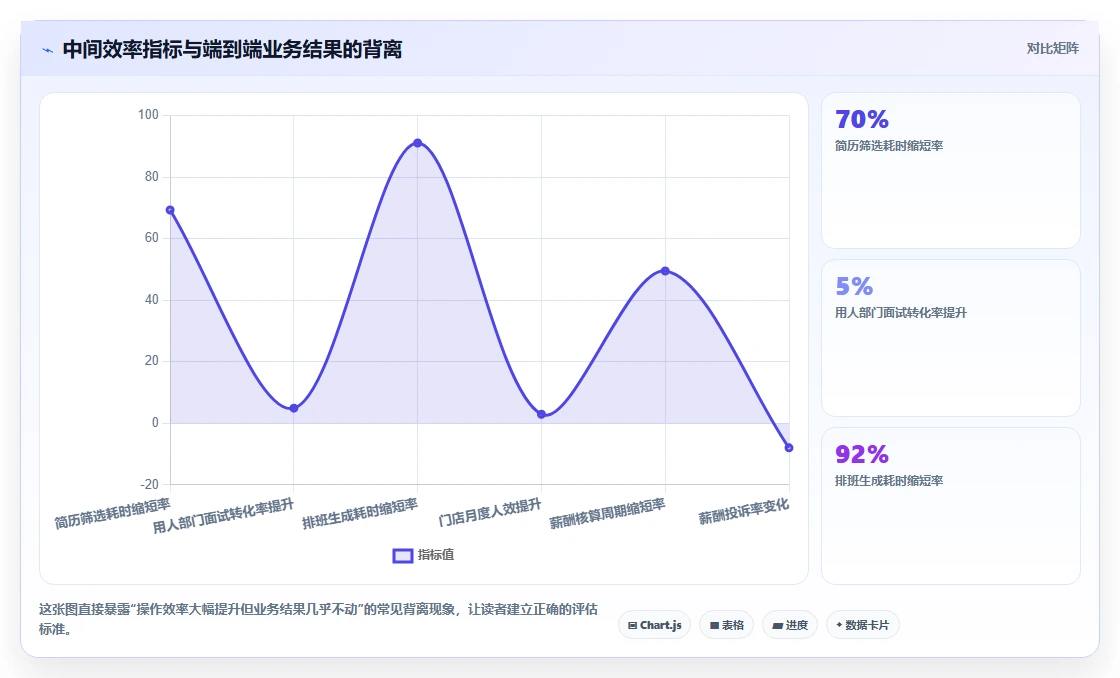
Task: Click the icon in the 进度 tag
Action: pyautogui.click(x=777, y=626)
